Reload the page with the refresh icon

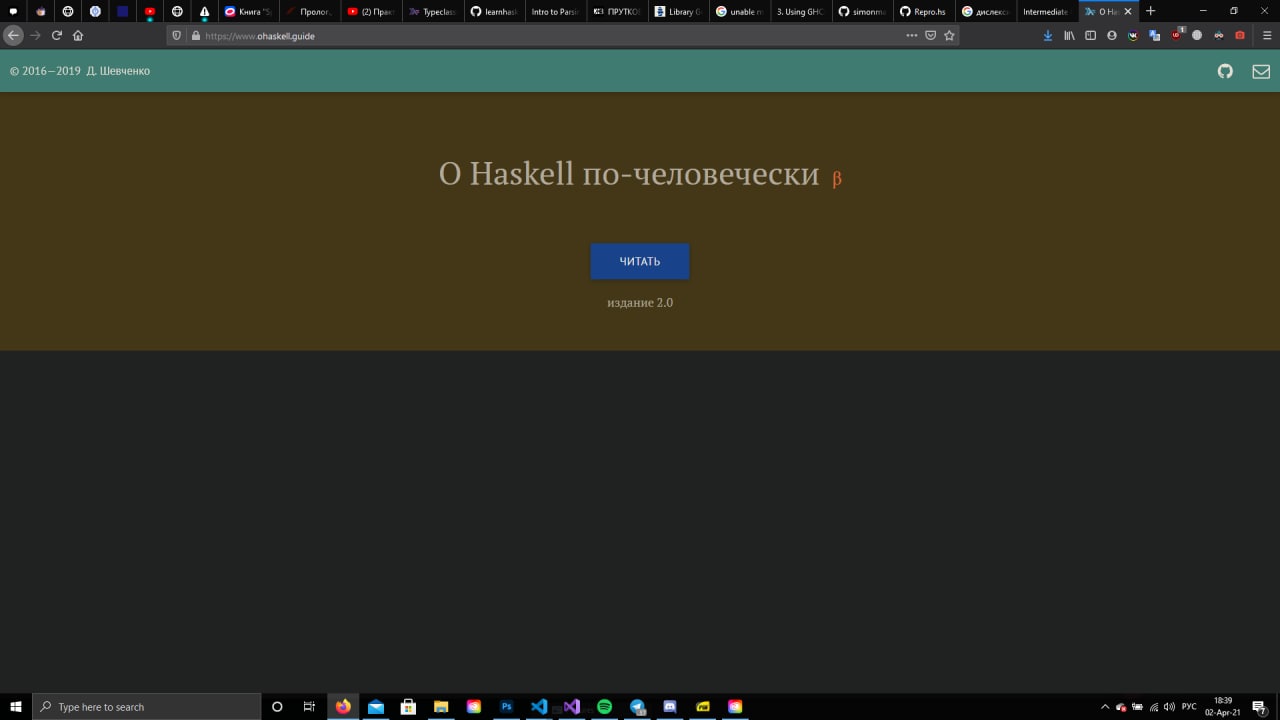(x=57, y=35)
